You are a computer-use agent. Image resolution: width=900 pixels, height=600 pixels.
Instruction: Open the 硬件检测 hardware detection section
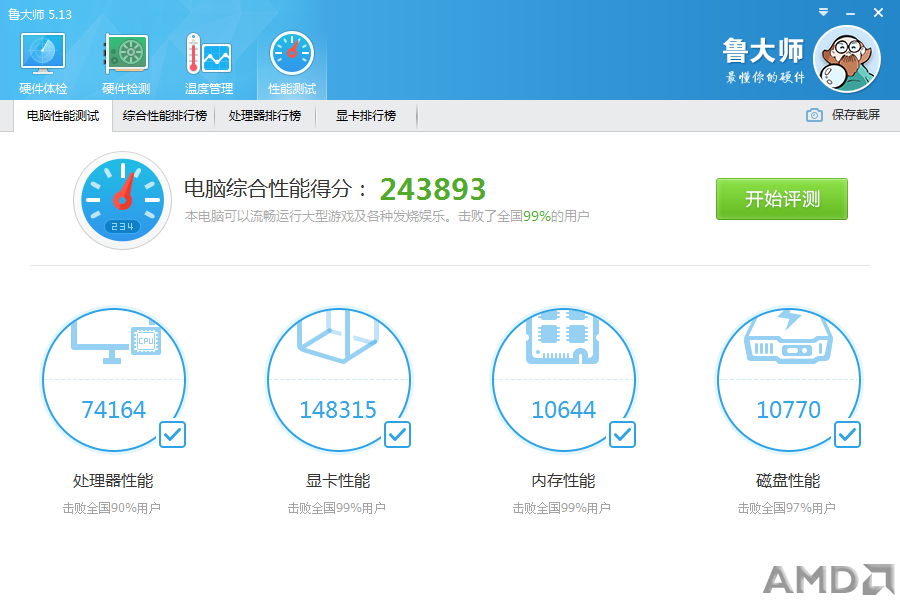126,63
